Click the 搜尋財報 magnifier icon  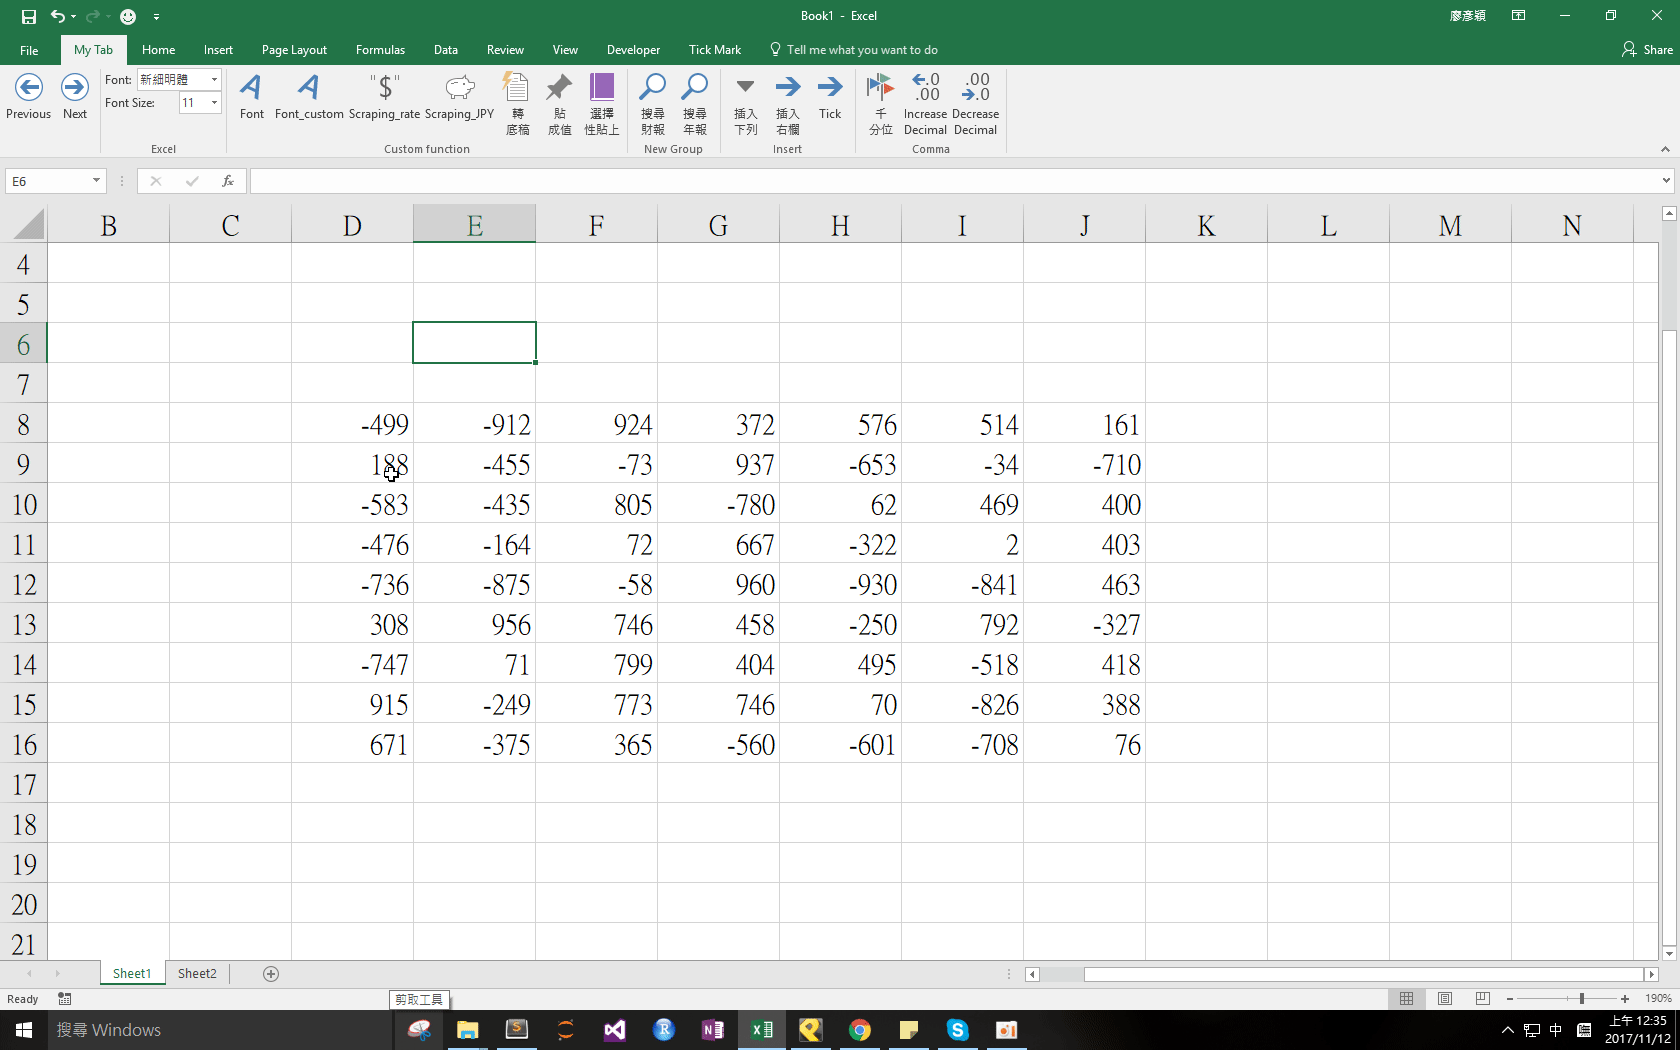pyautogui.click(x=653, y=87)
